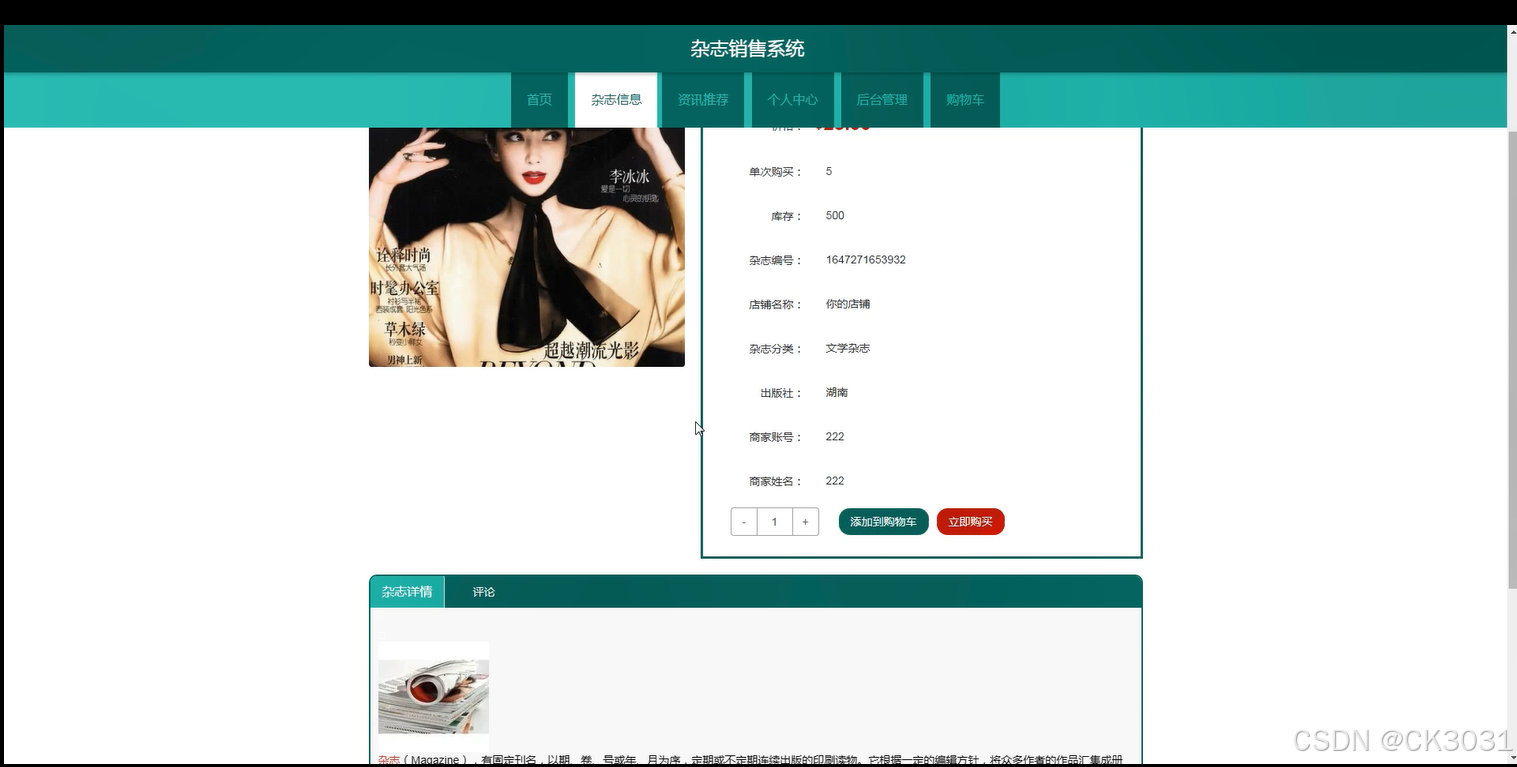This screenshot has height=767, width=1517.
Task: Click the vertical page scrollbar
Action: [1511, 358]
